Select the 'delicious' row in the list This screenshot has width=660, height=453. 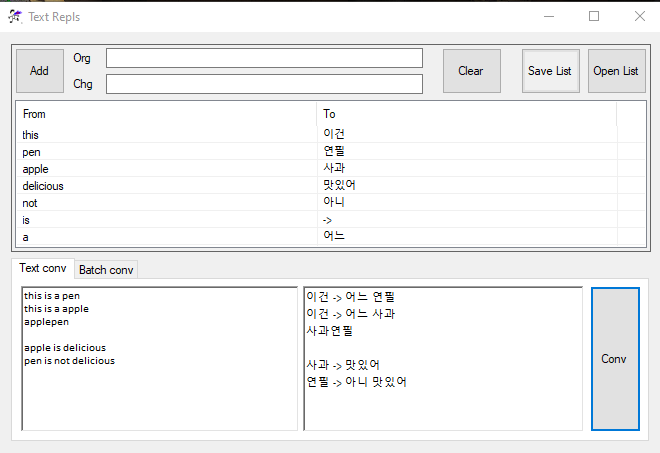(x=330, y=186)
